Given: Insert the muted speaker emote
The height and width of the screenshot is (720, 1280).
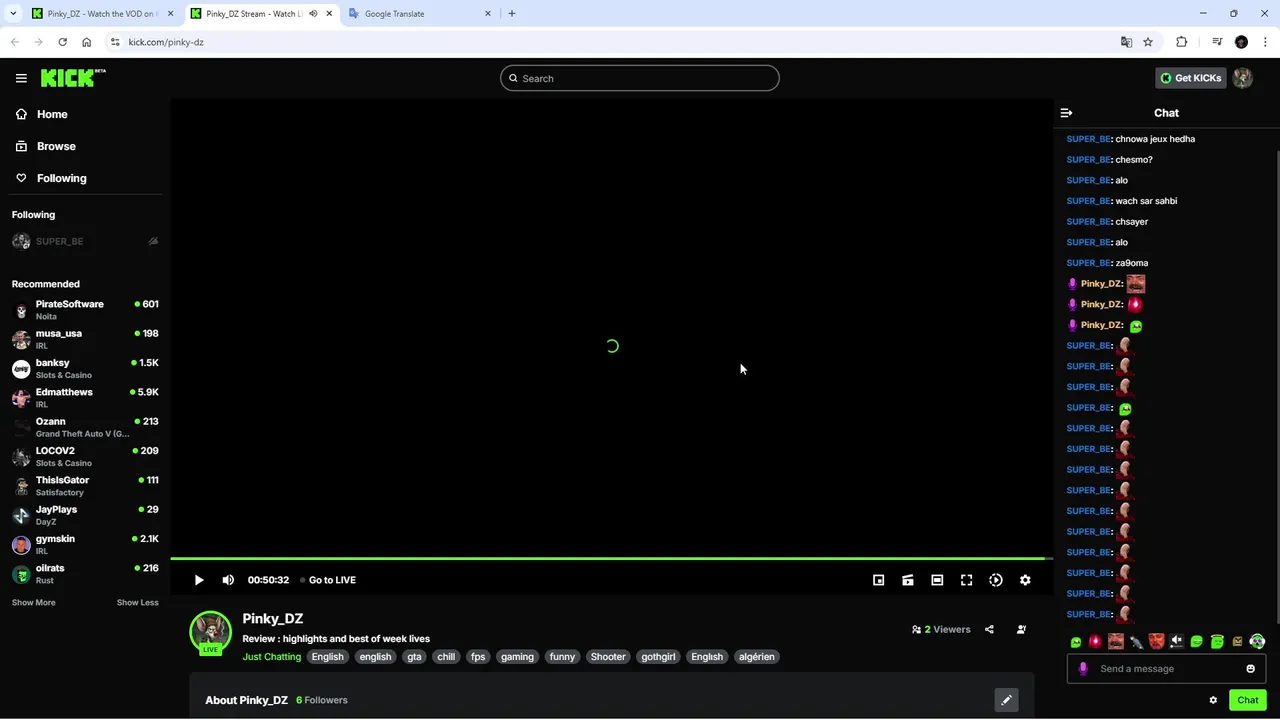Looking at the screenshot, I should click(x=1176, y=641).
